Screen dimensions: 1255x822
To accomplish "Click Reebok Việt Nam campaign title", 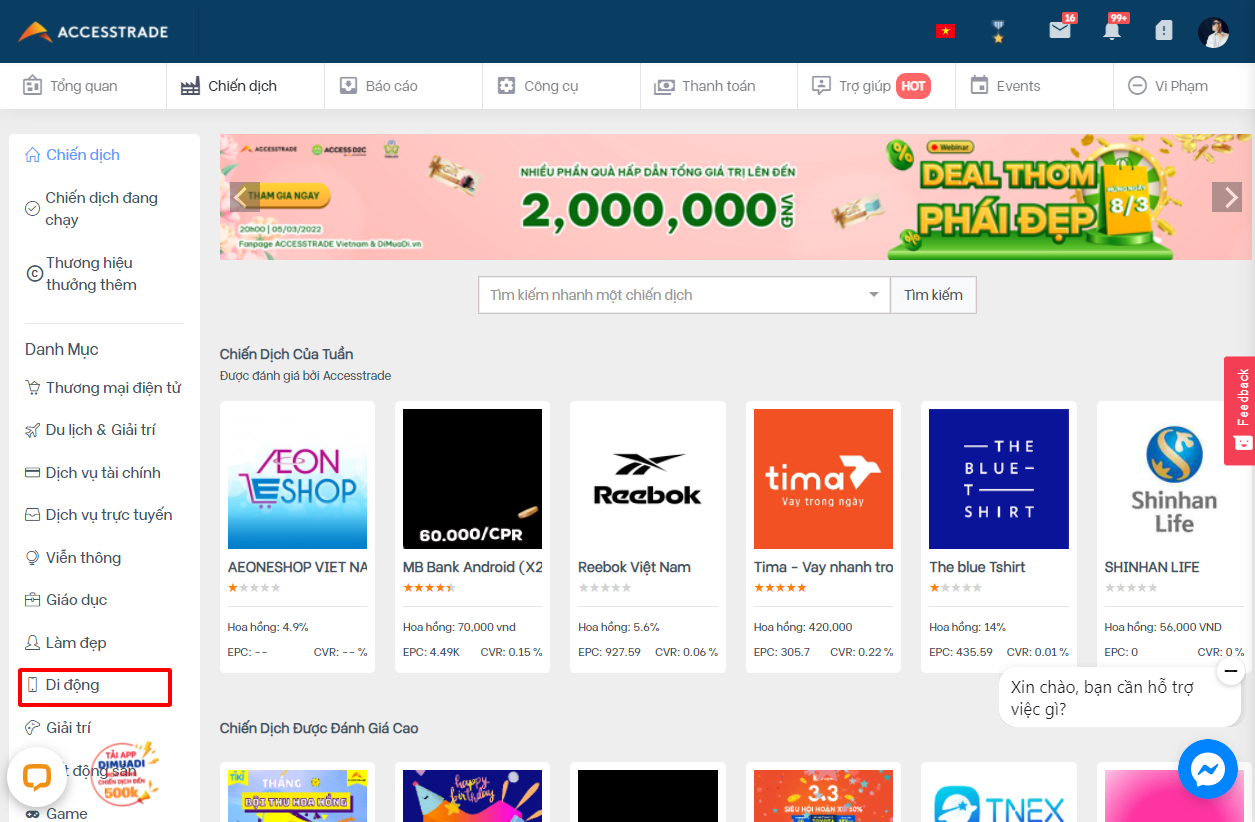I will pyautogui.click(x=634, y=567).
